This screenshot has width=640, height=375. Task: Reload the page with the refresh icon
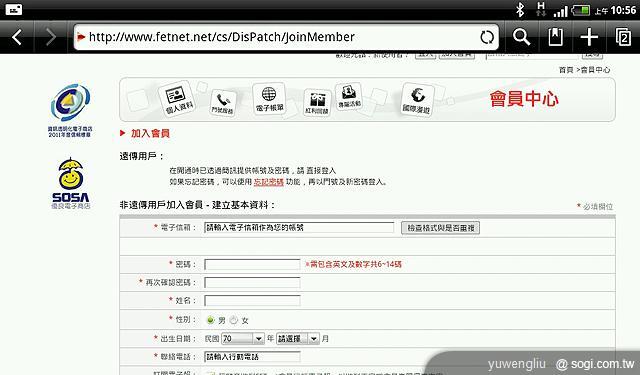(x=487, y=38)
